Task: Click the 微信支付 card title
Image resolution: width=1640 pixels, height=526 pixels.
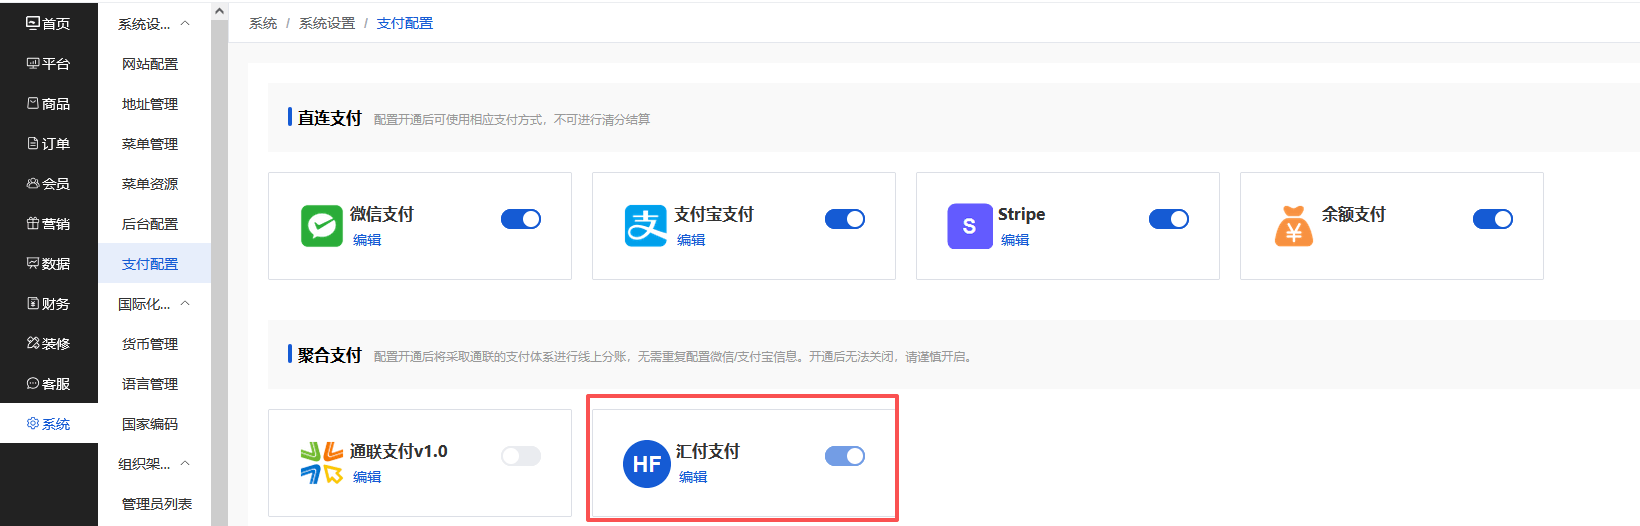Action: point(382,214)
